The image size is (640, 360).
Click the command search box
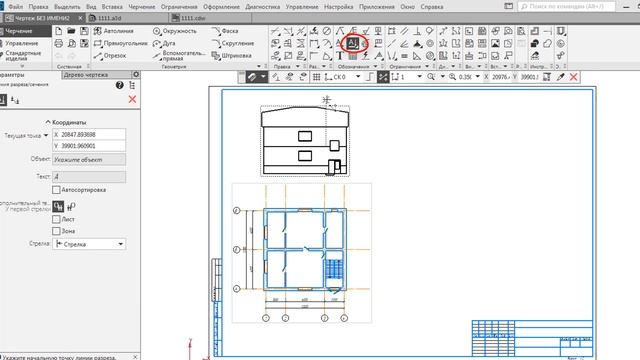coord(567,7)
